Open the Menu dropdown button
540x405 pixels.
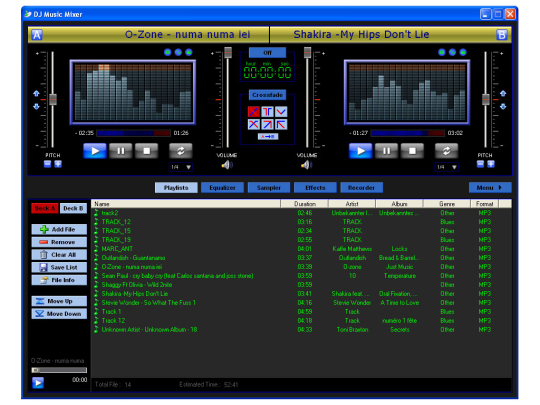[490, 188]
